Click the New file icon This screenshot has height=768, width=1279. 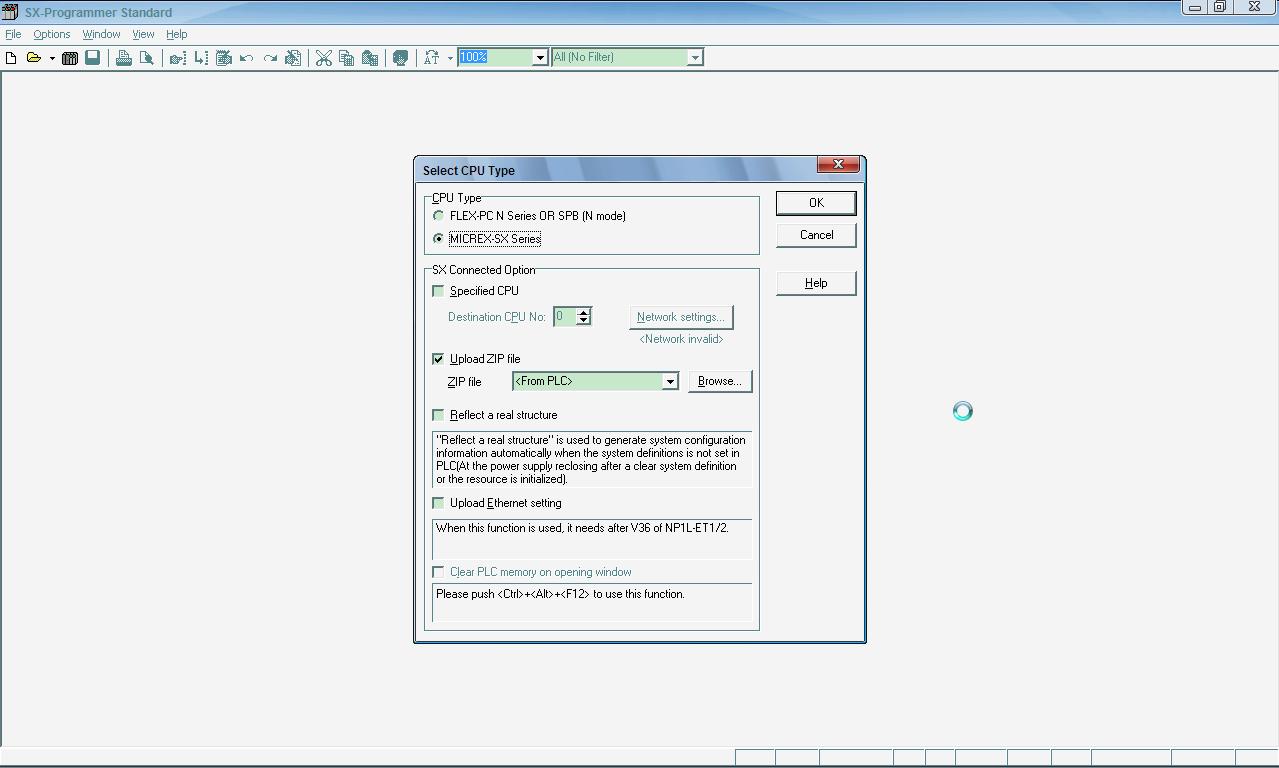(x=11, y=58)
